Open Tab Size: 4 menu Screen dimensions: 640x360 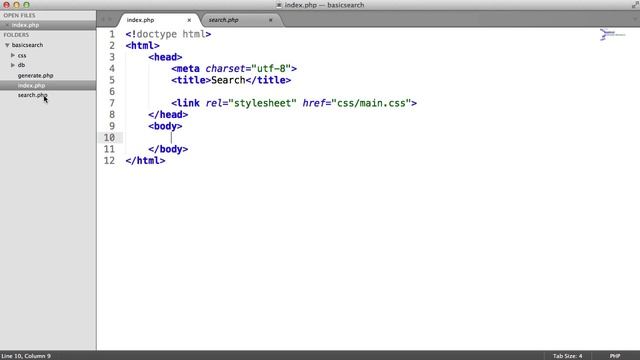point(567,356)
